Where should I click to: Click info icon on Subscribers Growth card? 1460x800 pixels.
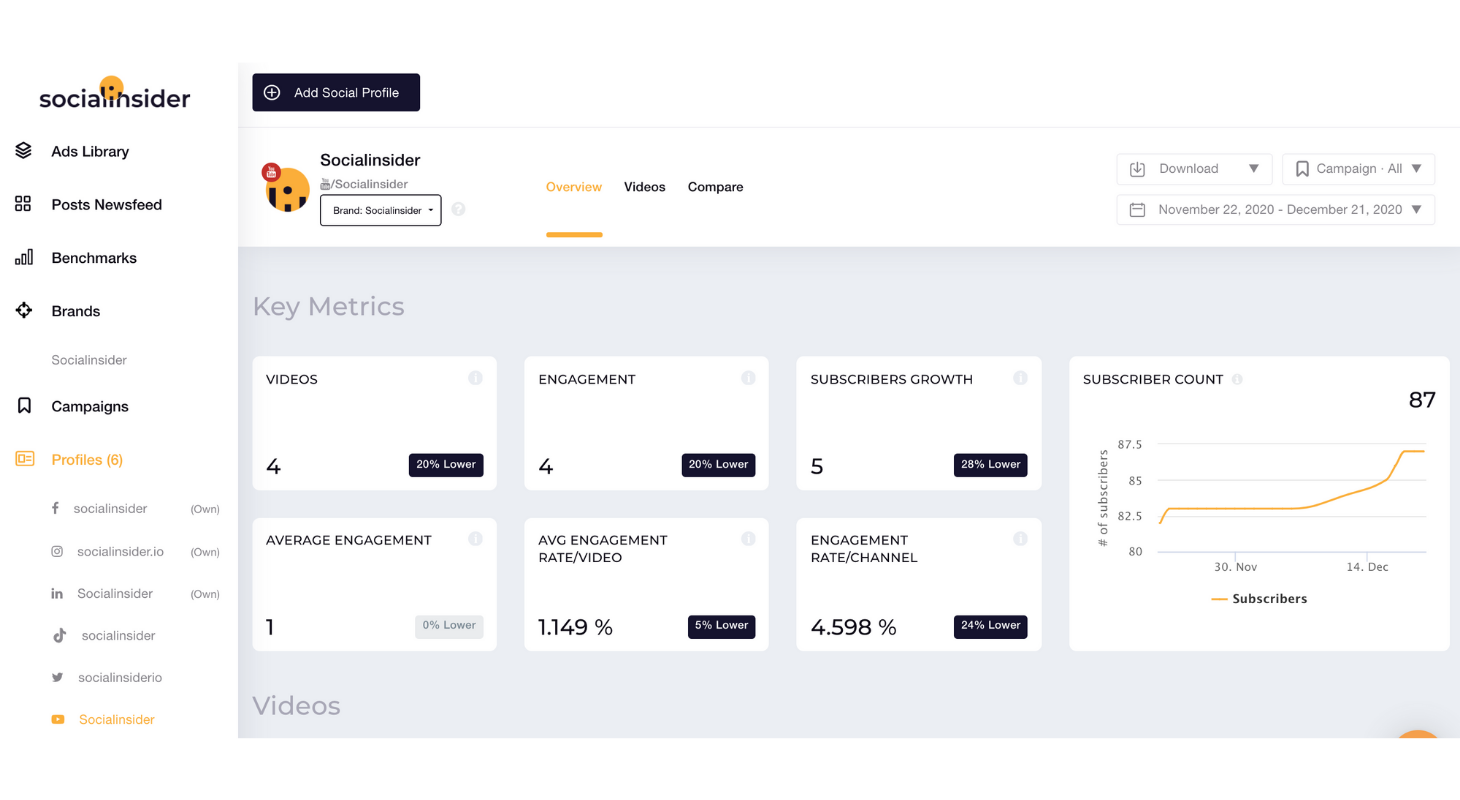1020,378
